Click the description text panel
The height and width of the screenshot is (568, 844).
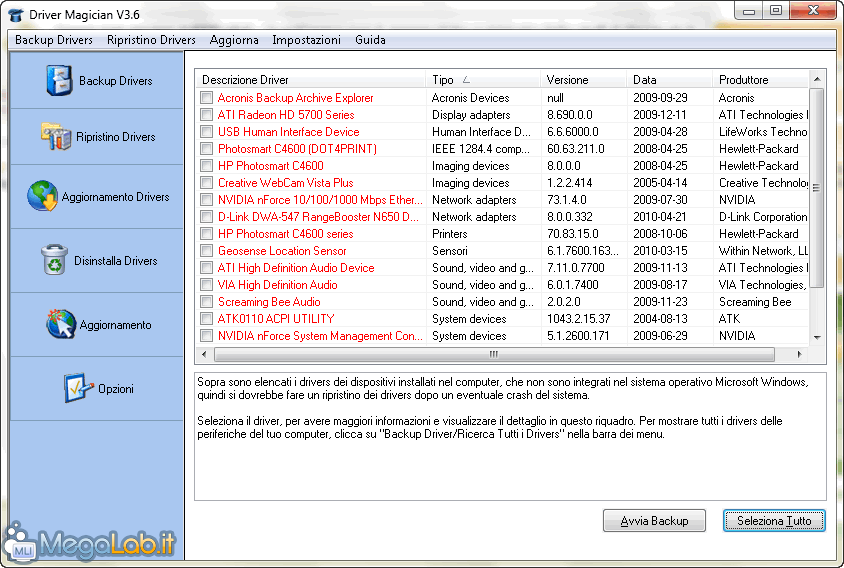[510, 436]
